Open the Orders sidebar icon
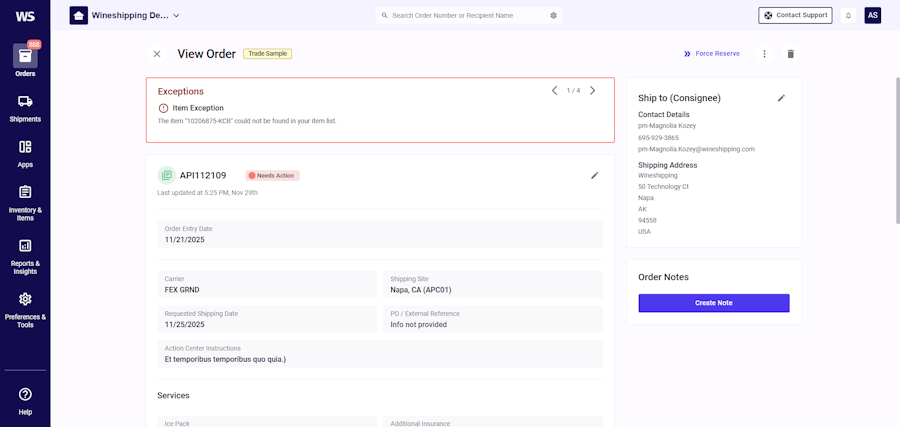The height and width of the screenshot is (427, 900). (x=25, y=57)
